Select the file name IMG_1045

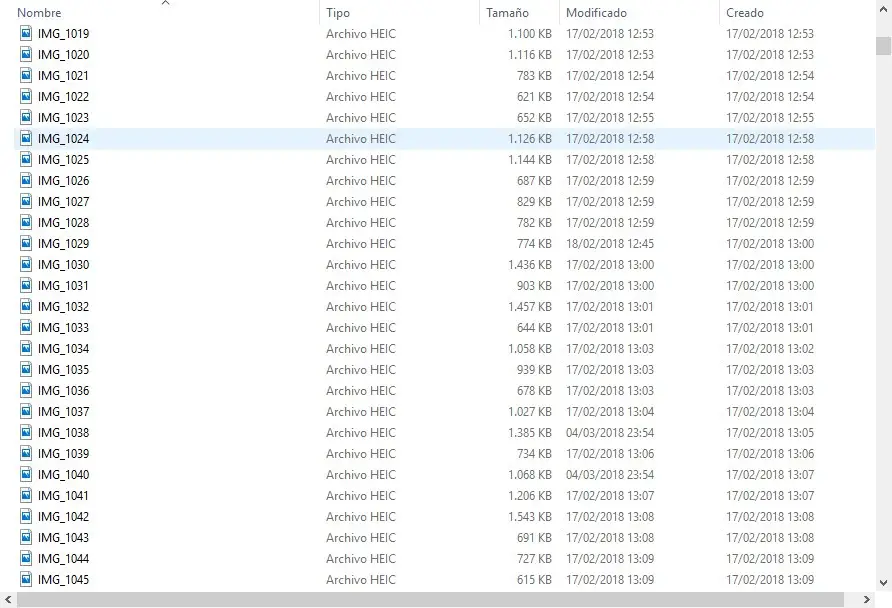(x=63, y=580)
